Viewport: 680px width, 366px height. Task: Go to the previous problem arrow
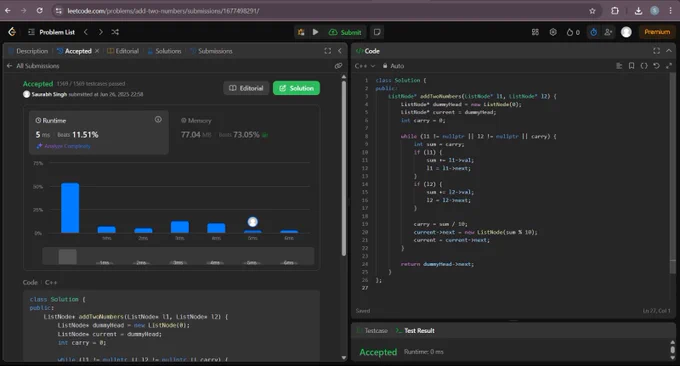[86, 32]
